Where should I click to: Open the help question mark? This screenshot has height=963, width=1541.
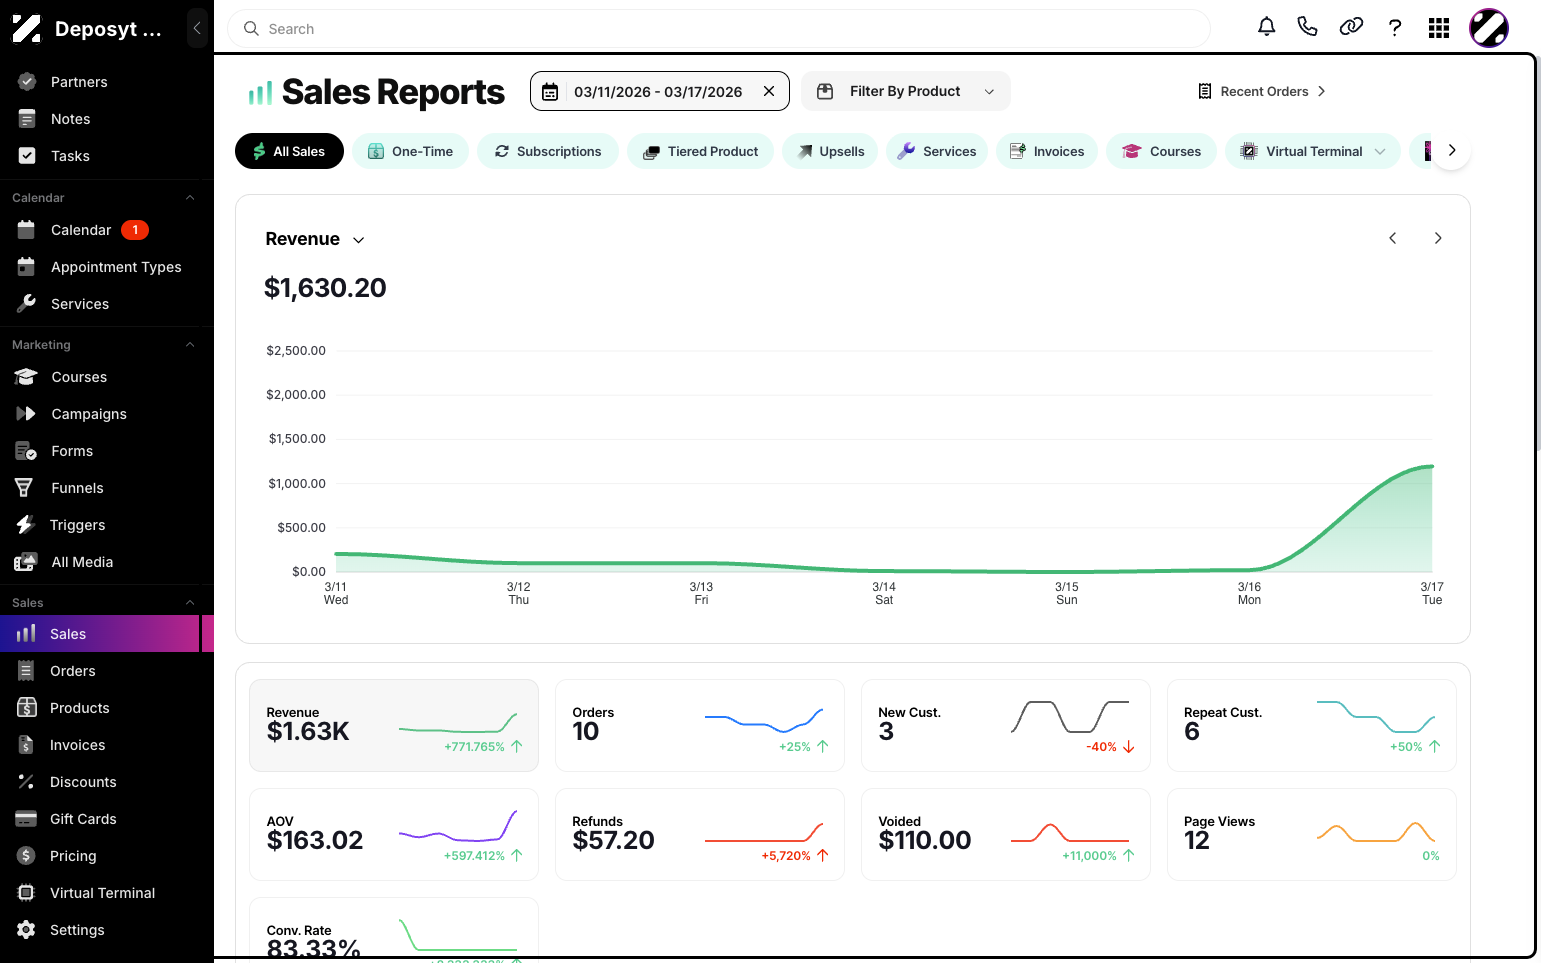coord(1395,28)
